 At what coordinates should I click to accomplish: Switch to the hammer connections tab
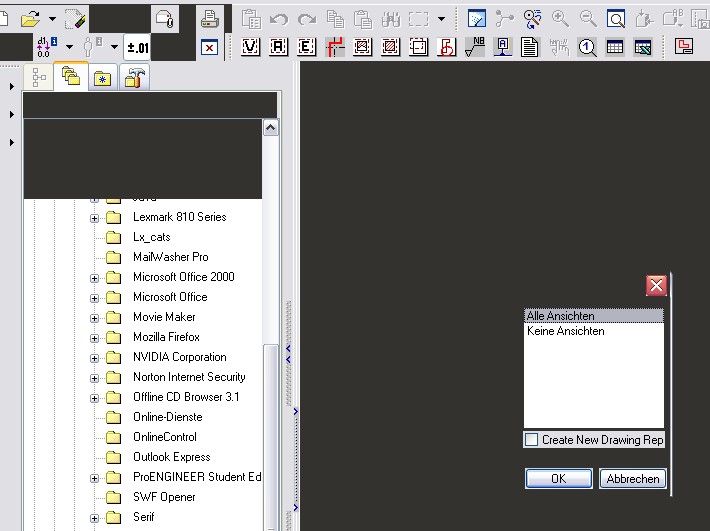(134, 78)
